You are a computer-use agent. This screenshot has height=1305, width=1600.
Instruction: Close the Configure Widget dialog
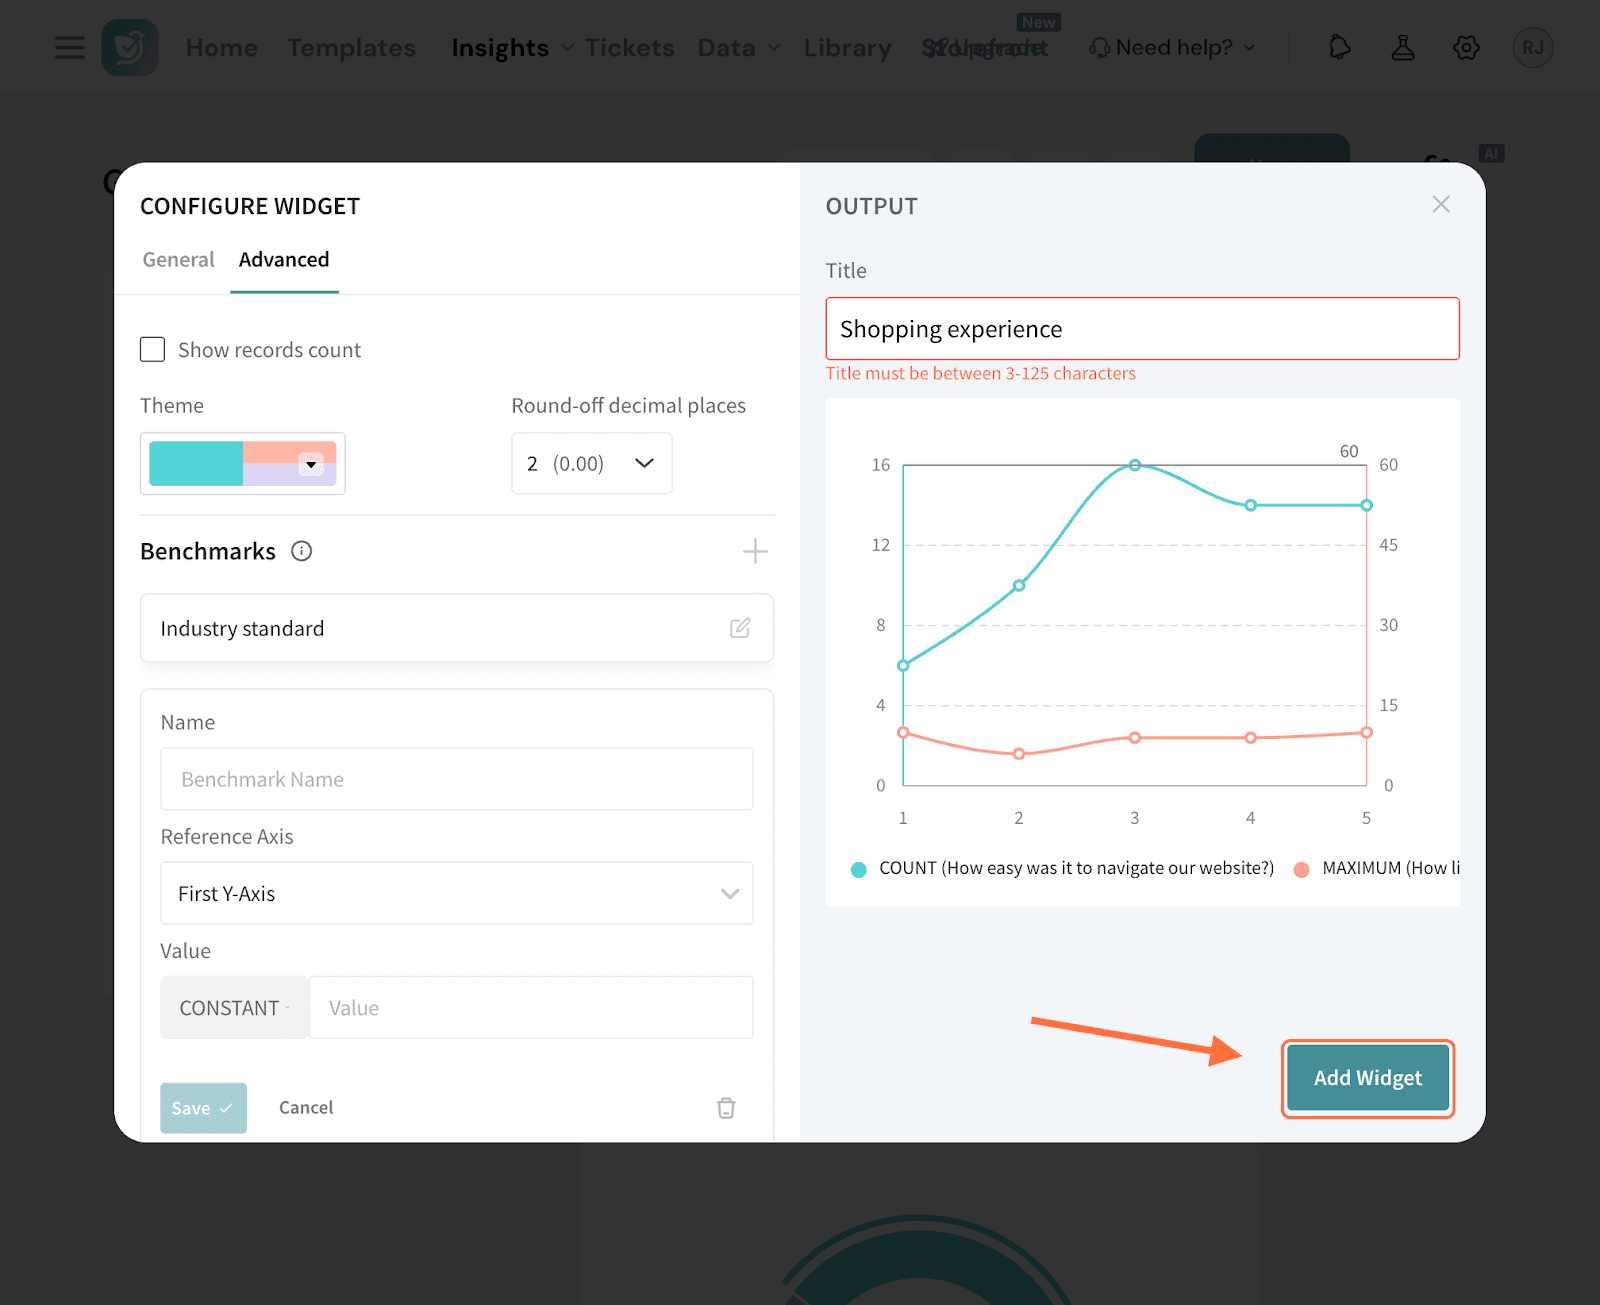1440,205
